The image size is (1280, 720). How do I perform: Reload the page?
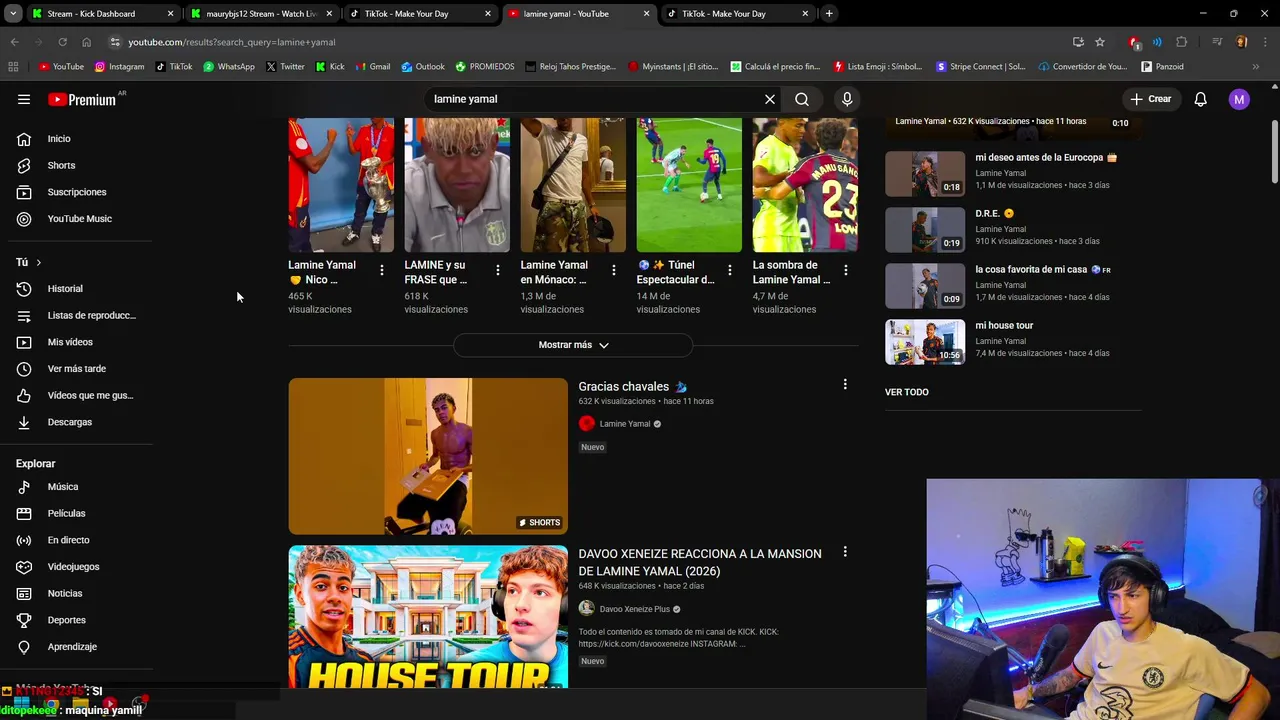[x=62, y=42]
